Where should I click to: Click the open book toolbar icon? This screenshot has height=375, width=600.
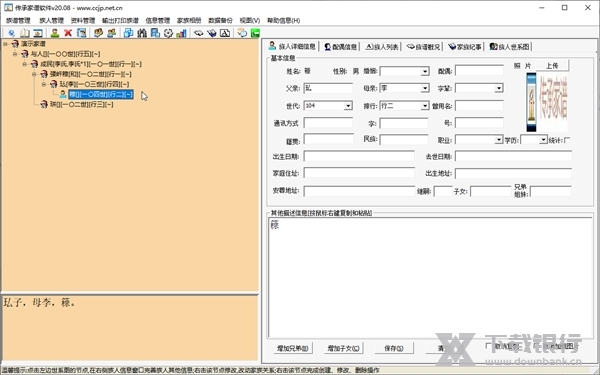tap(24, 33)
